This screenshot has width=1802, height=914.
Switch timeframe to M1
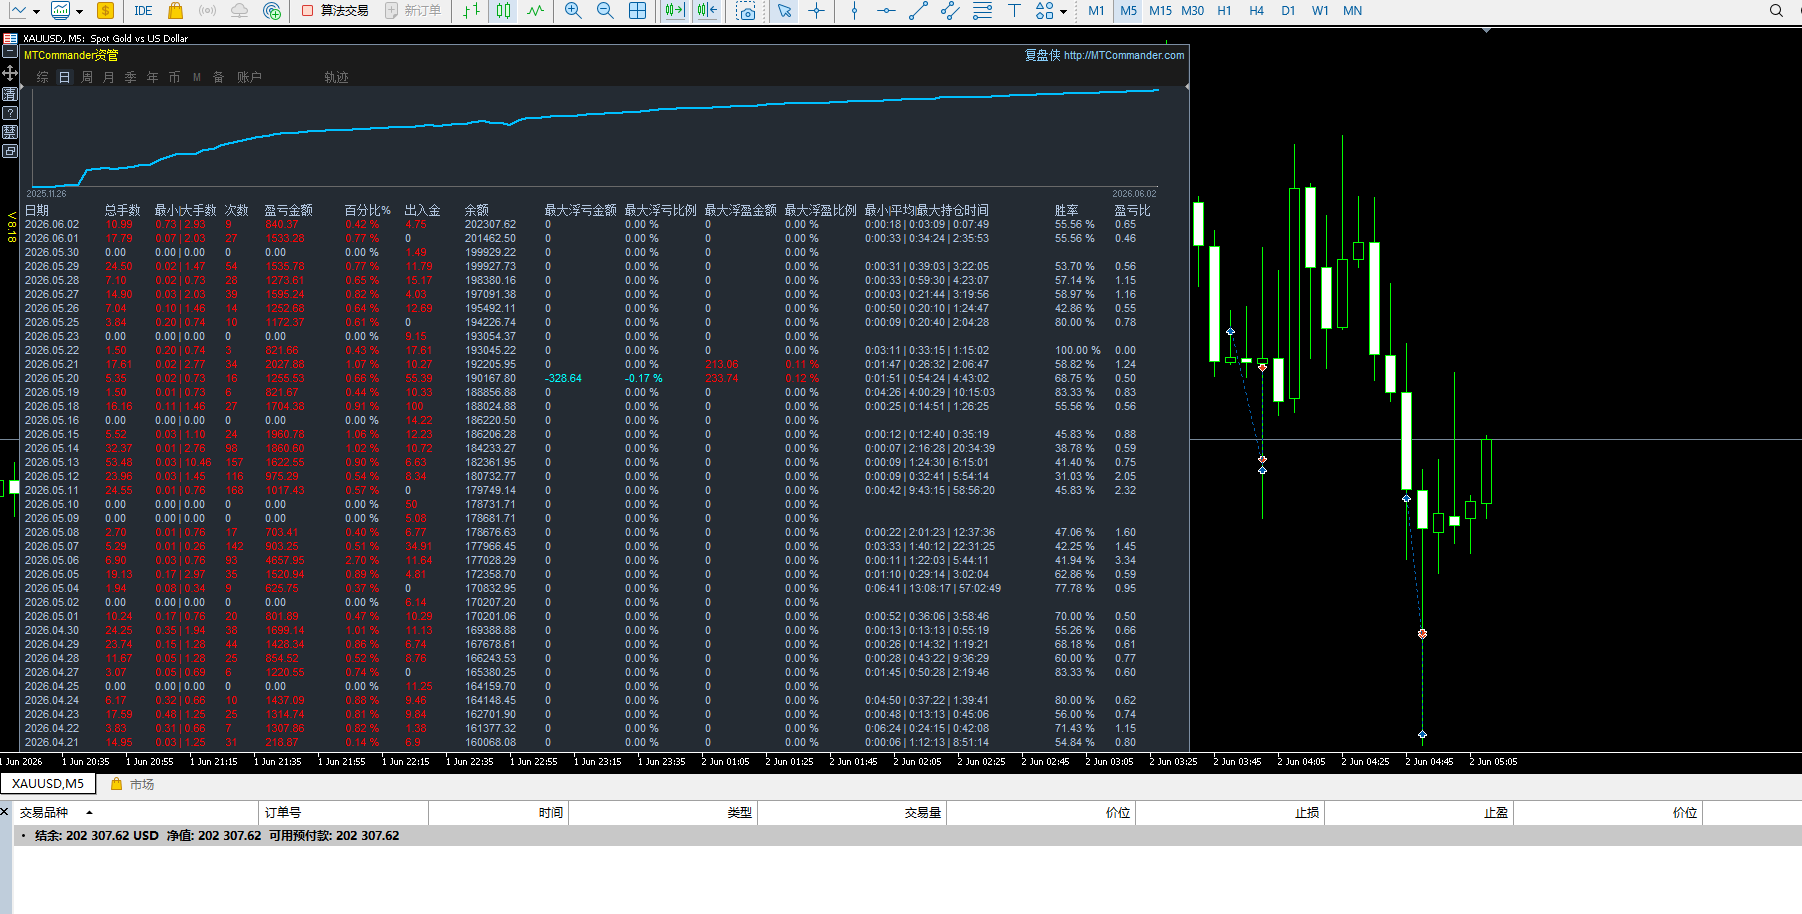(1096, 11)
